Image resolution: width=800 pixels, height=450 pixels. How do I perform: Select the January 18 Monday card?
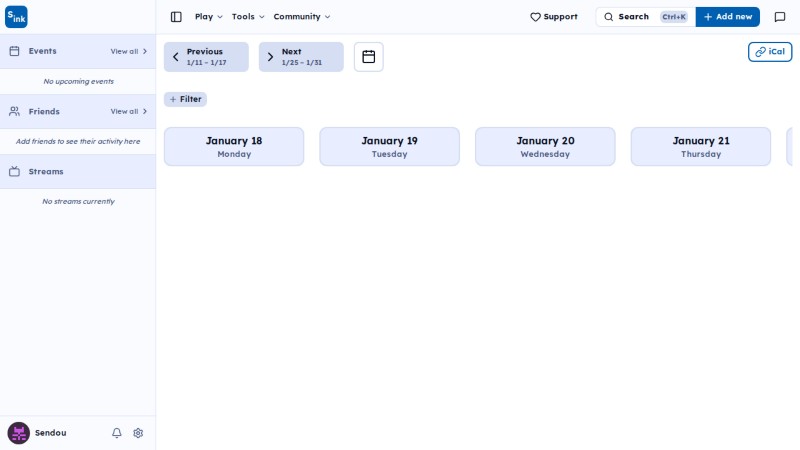point(234,146)
